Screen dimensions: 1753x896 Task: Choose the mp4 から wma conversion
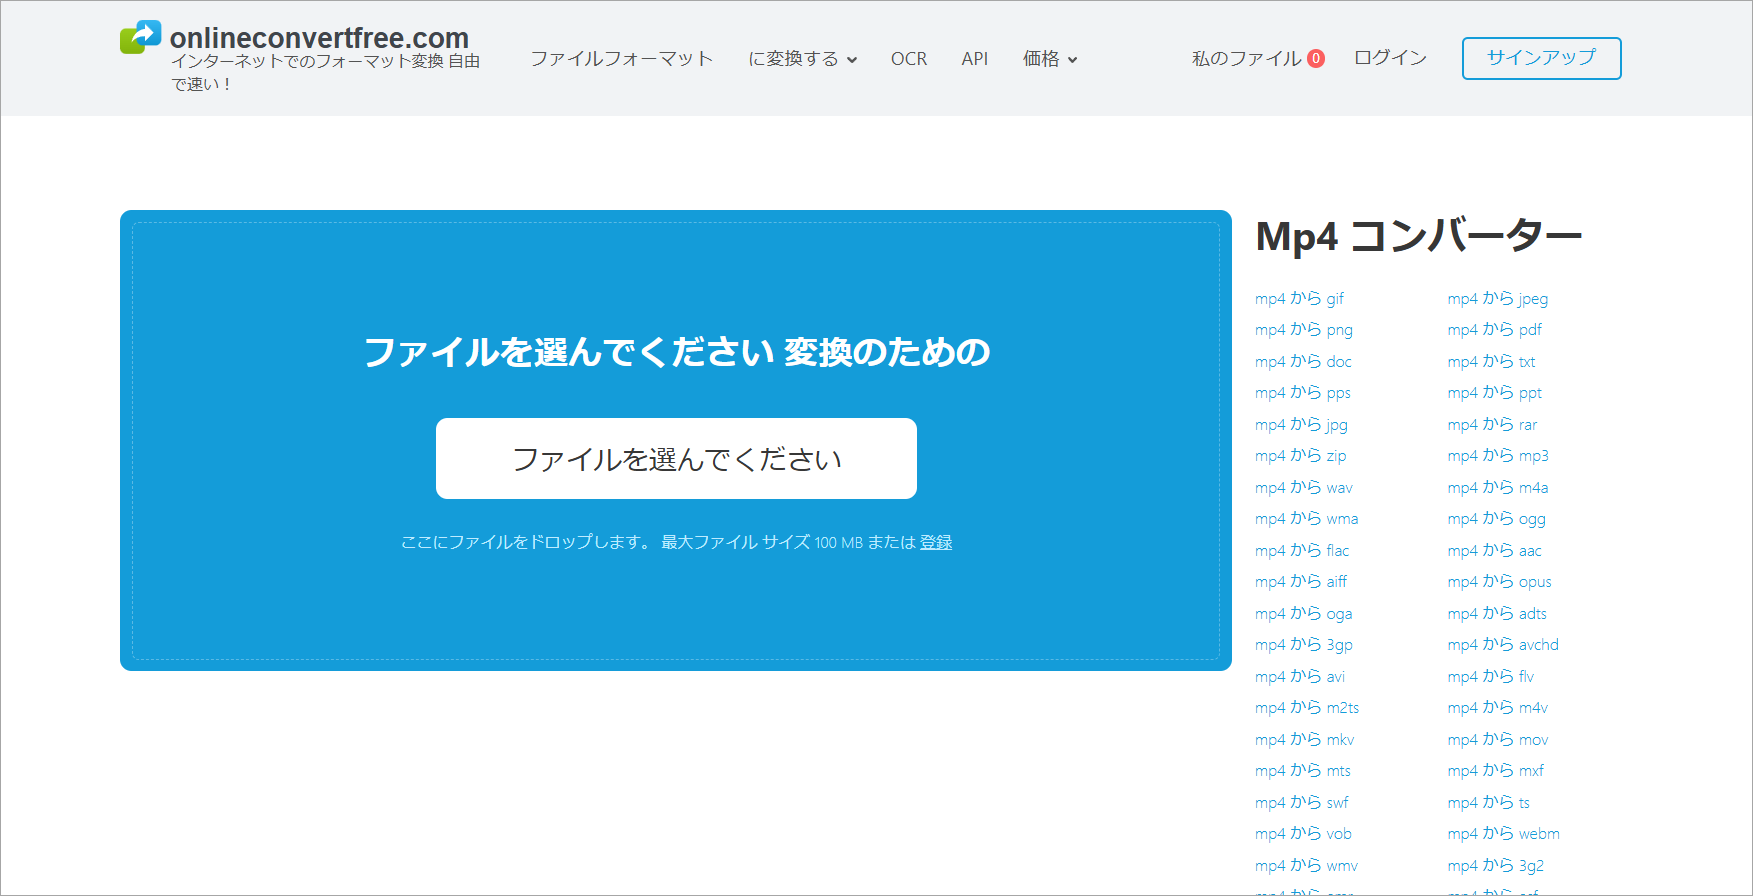click(x=1306, y=518)
